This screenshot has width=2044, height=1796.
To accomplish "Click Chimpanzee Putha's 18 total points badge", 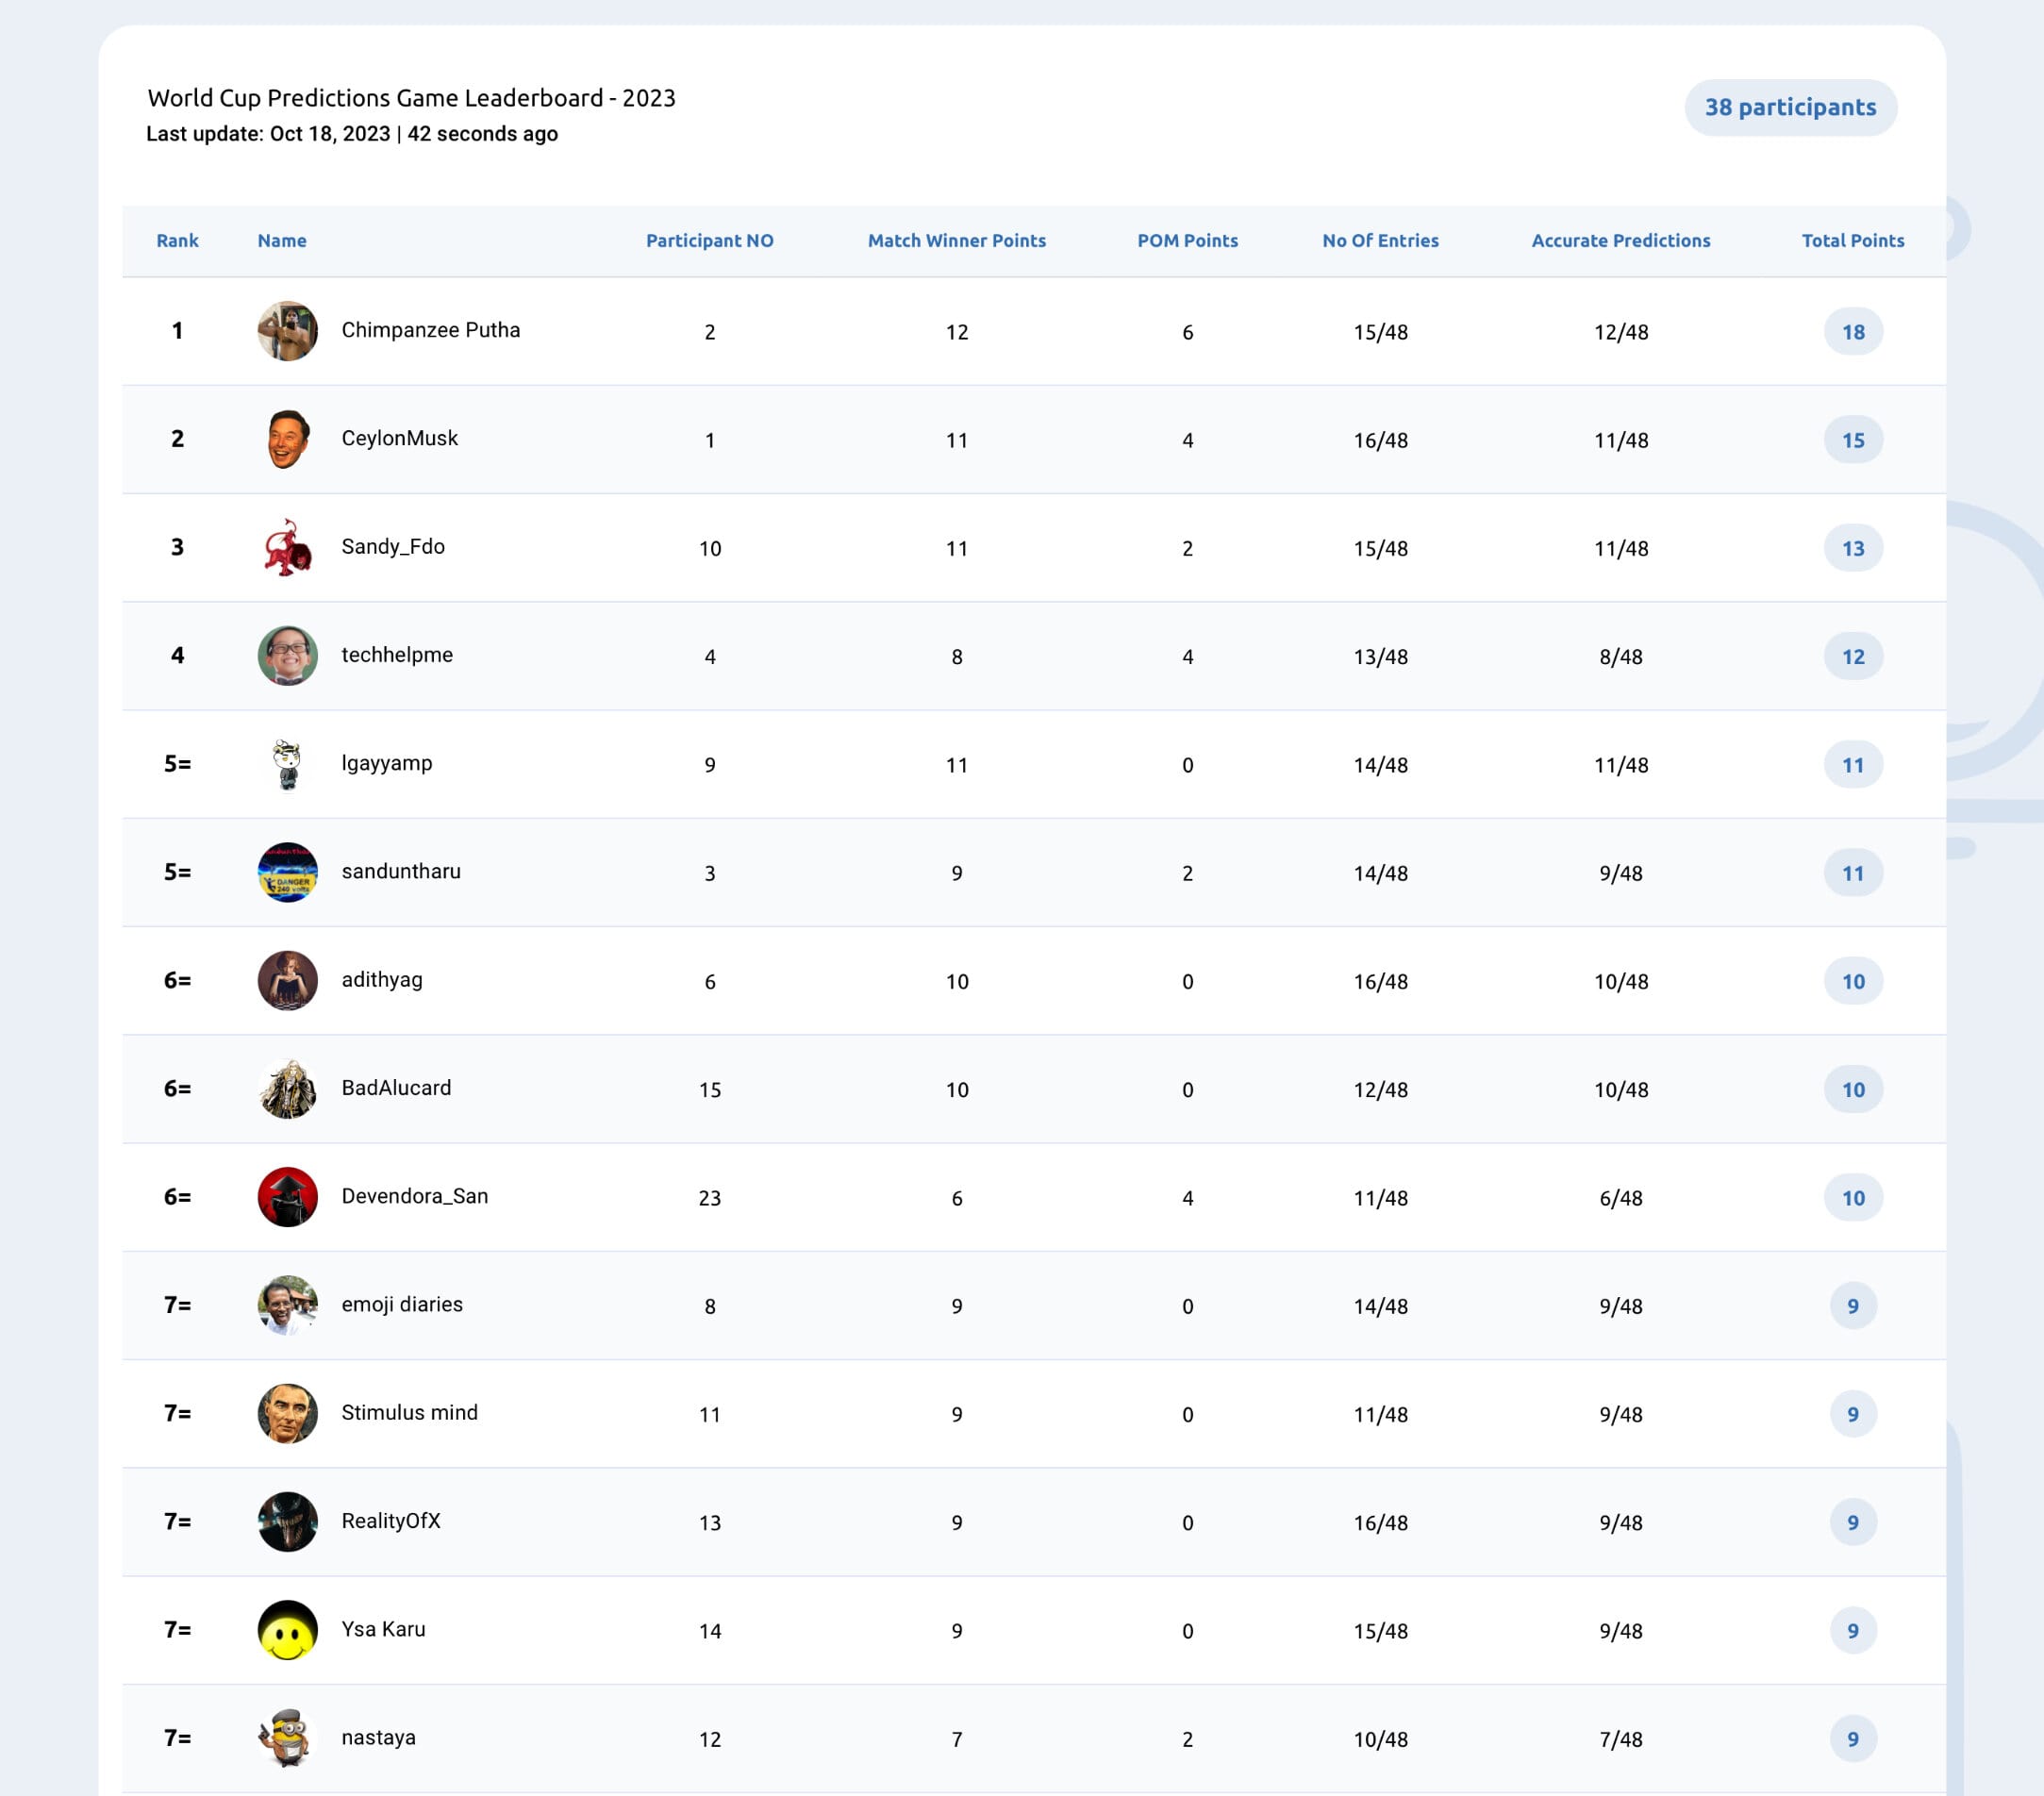I will tap(1852, 332).
